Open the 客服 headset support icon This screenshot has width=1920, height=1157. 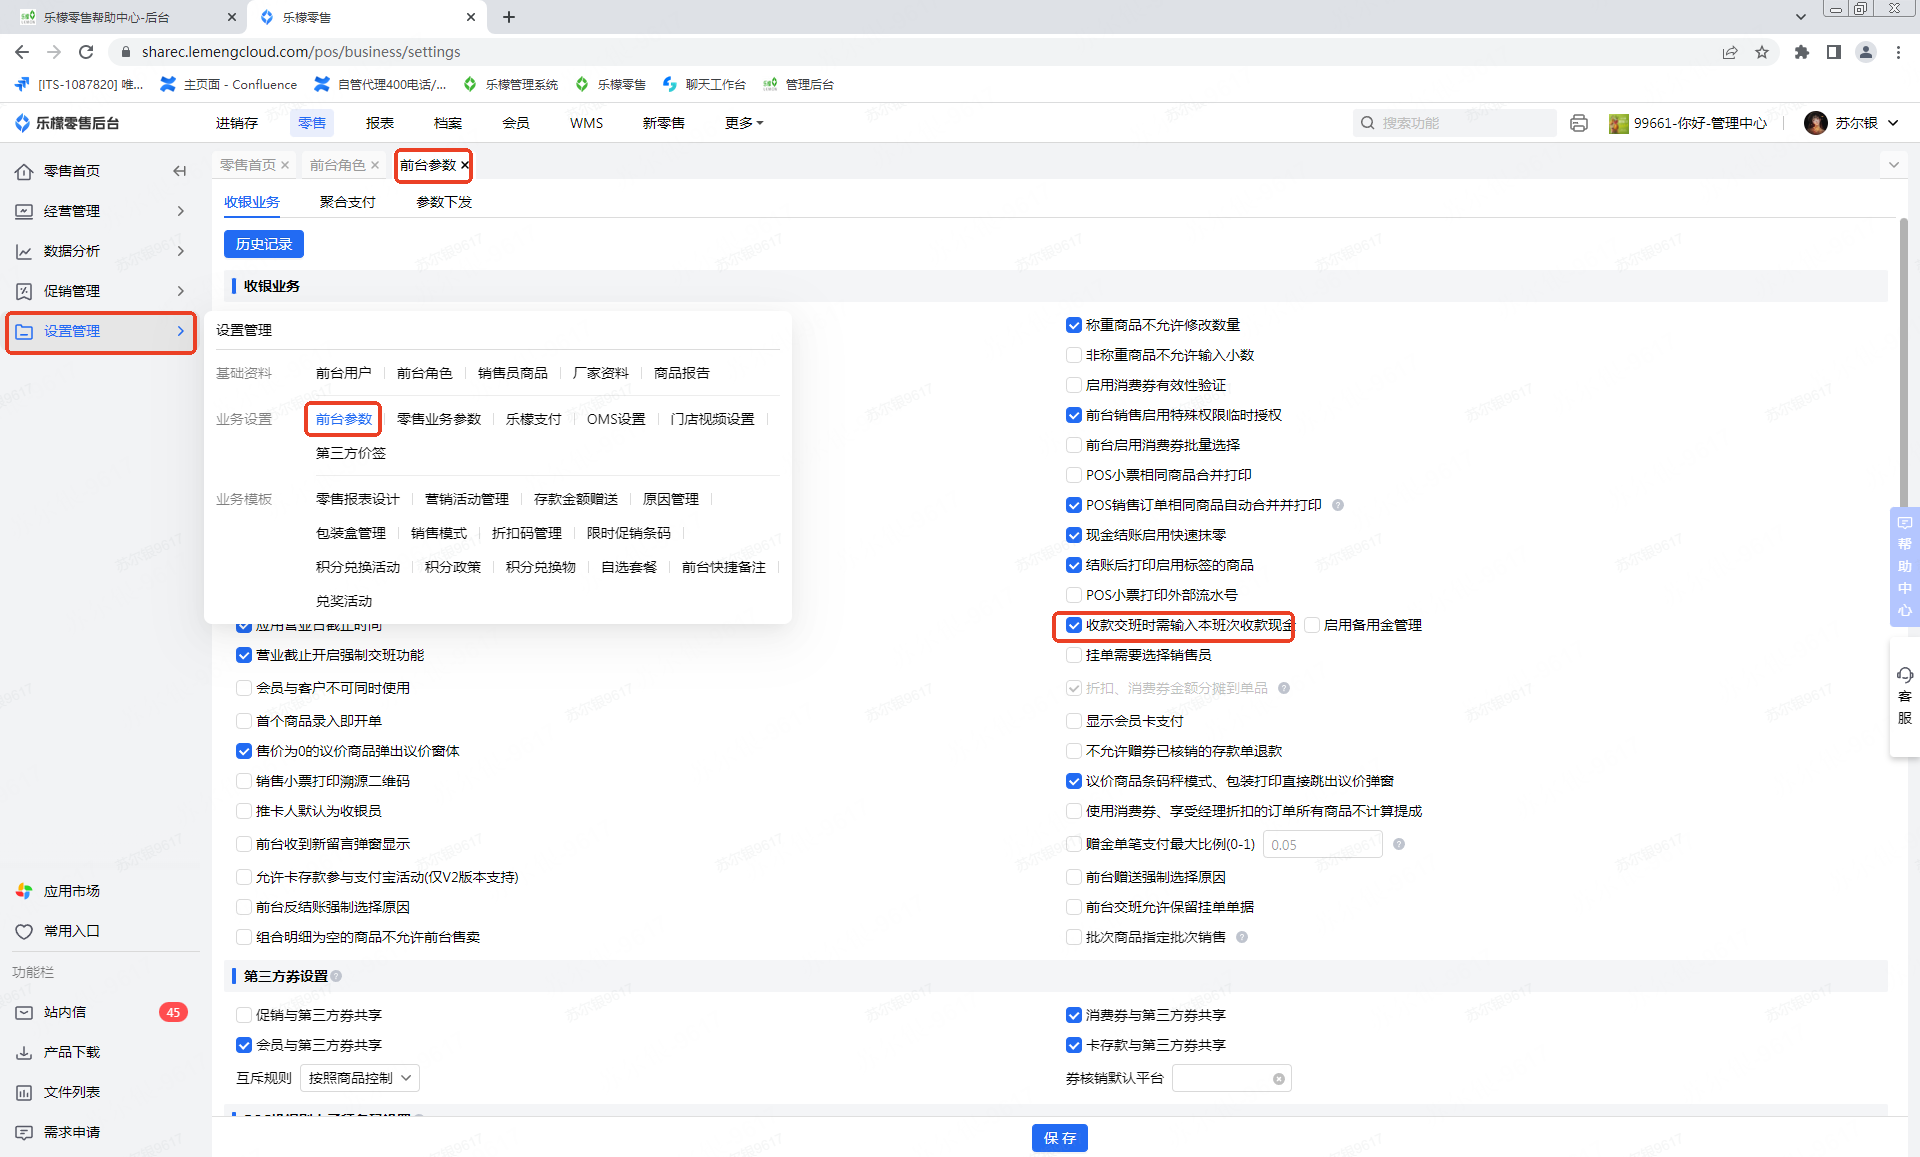click(x=1904, y=676)
